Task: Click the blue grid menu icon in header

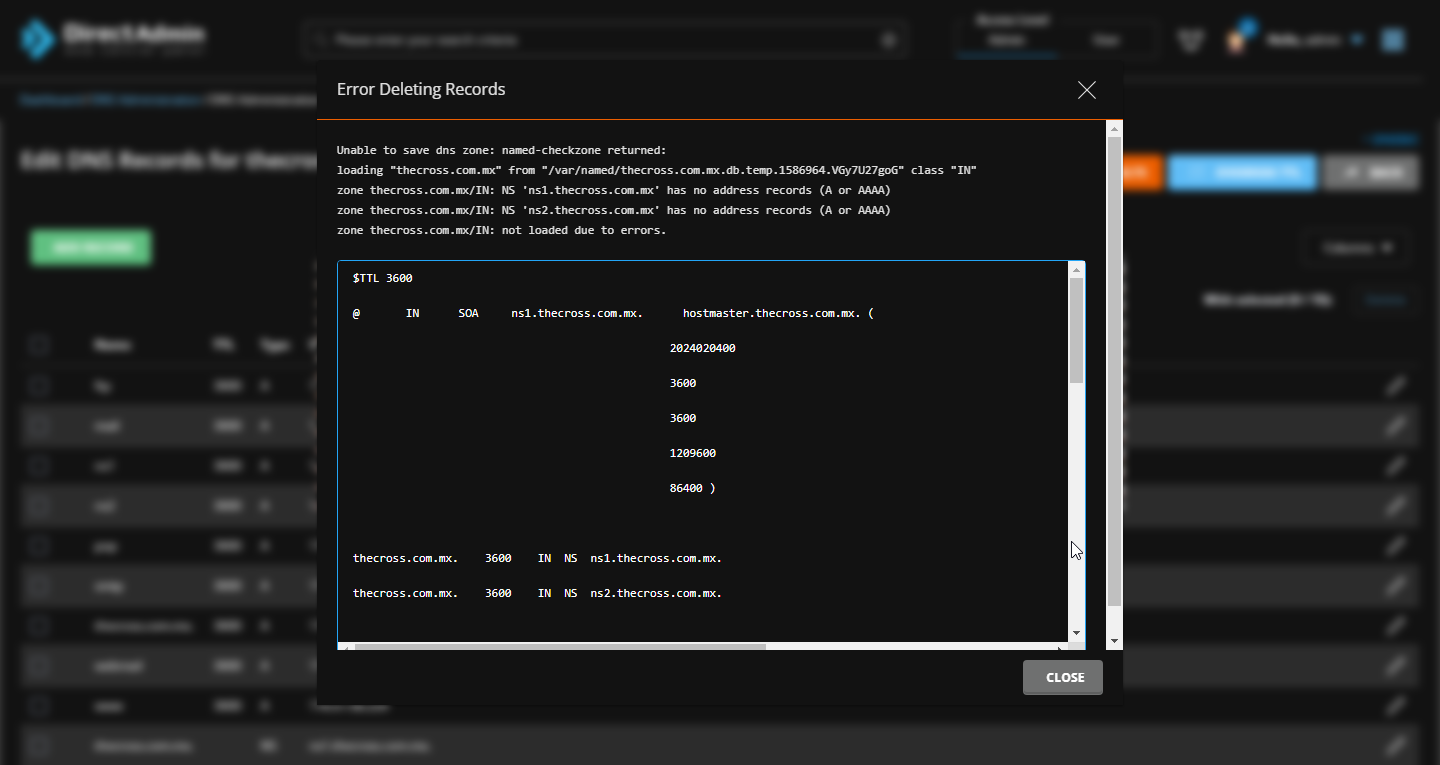Action: coord(1393,40)
